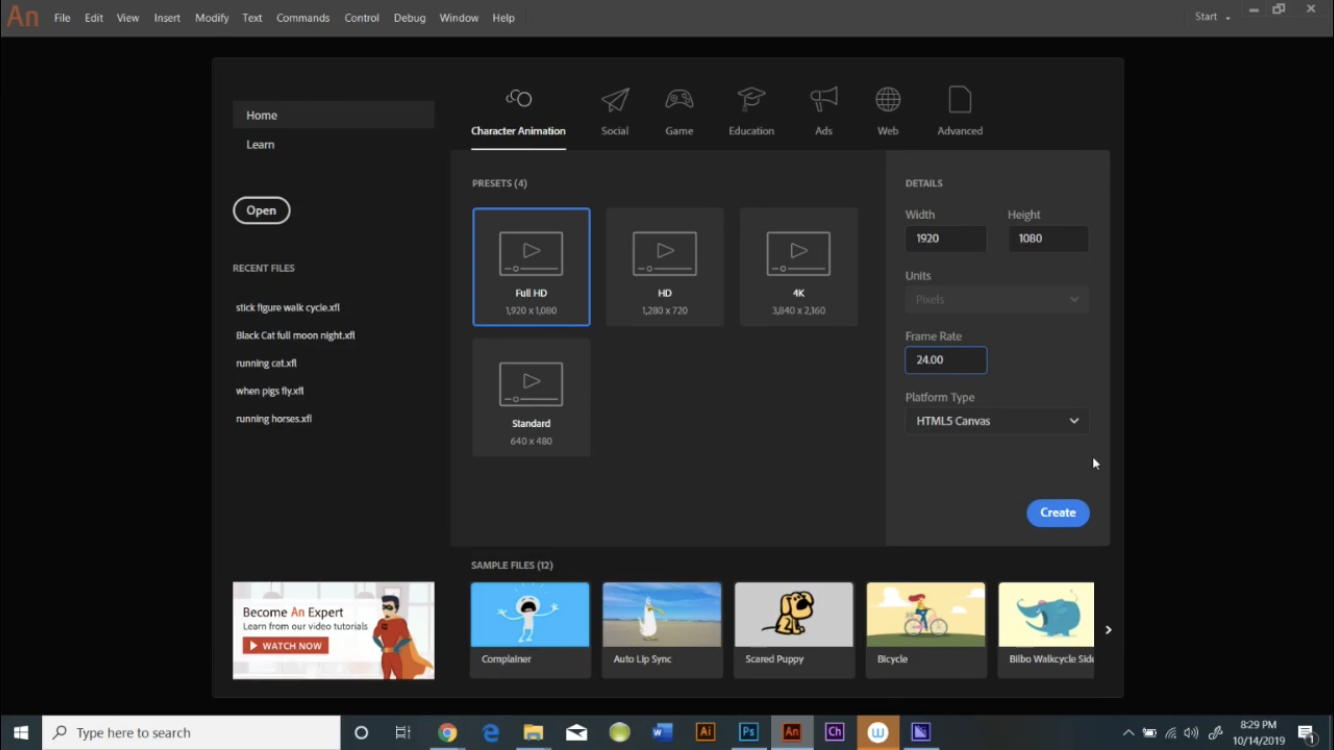This screenshot has height=750, width=1334.
Task: Open the Bilbo Walkcycle sample file
Action: coord(1046,630)
